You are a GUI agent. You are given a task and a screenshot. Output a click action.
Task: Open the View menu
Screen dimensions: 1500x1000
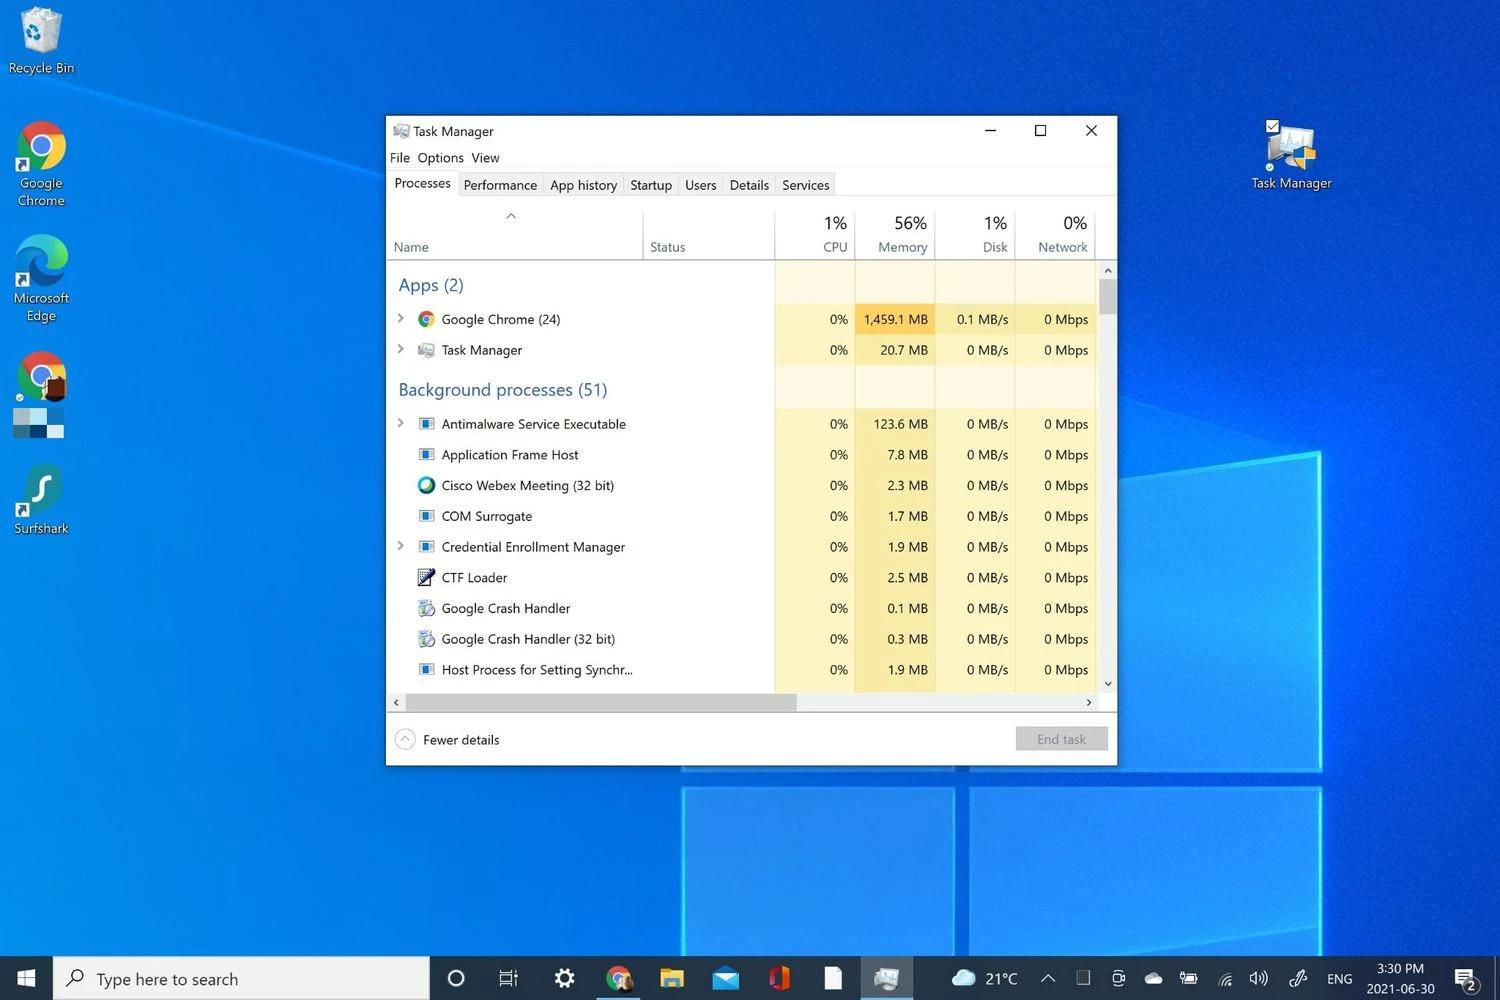(x=485, y=158)
